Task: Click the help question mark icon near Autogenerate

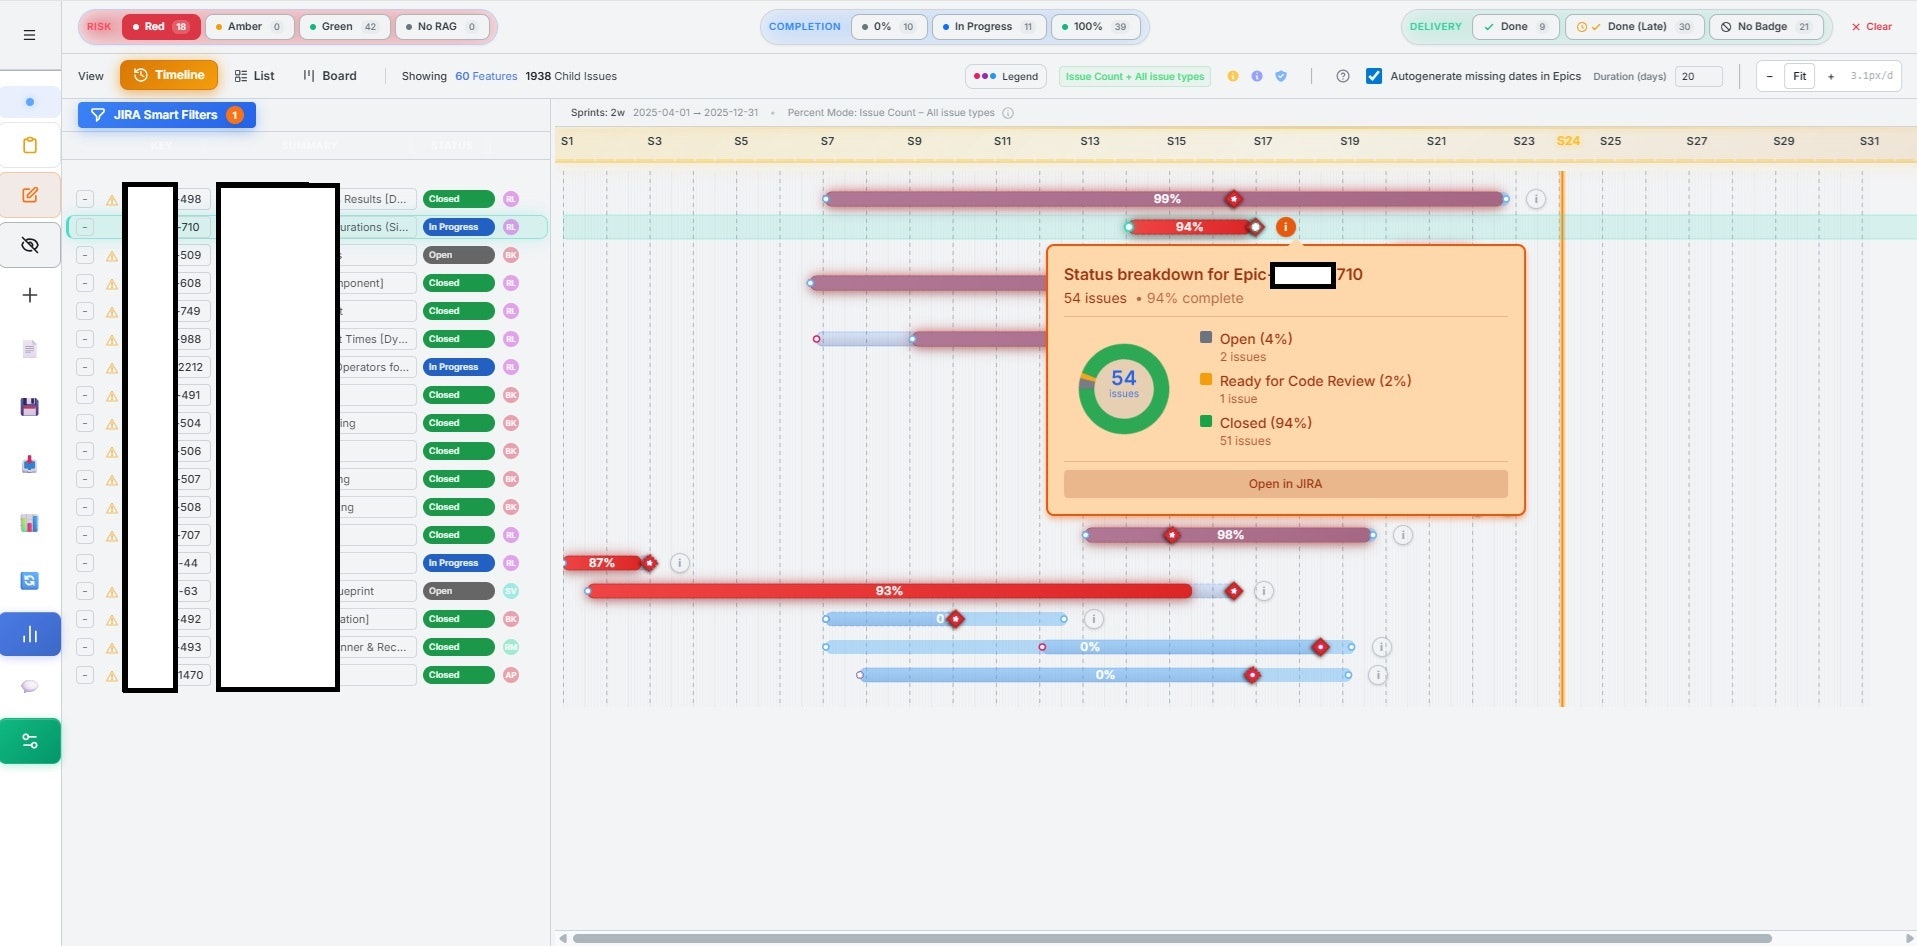Action: pos(1342,75)
